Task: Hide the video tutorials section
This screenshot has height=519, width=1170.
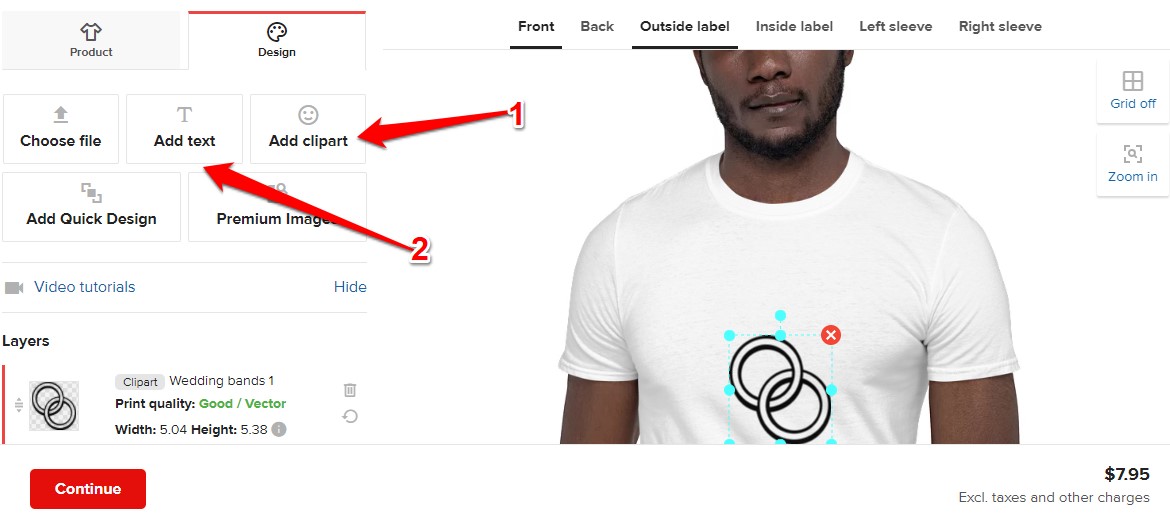Action: pos(350,287)
